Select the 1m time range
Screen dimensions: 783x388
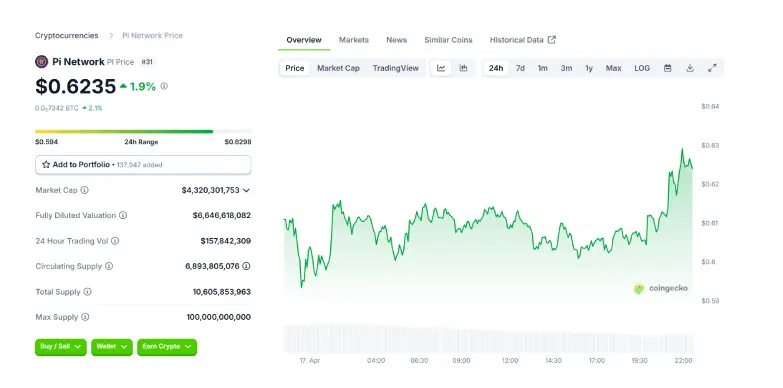tap(542, 68)
